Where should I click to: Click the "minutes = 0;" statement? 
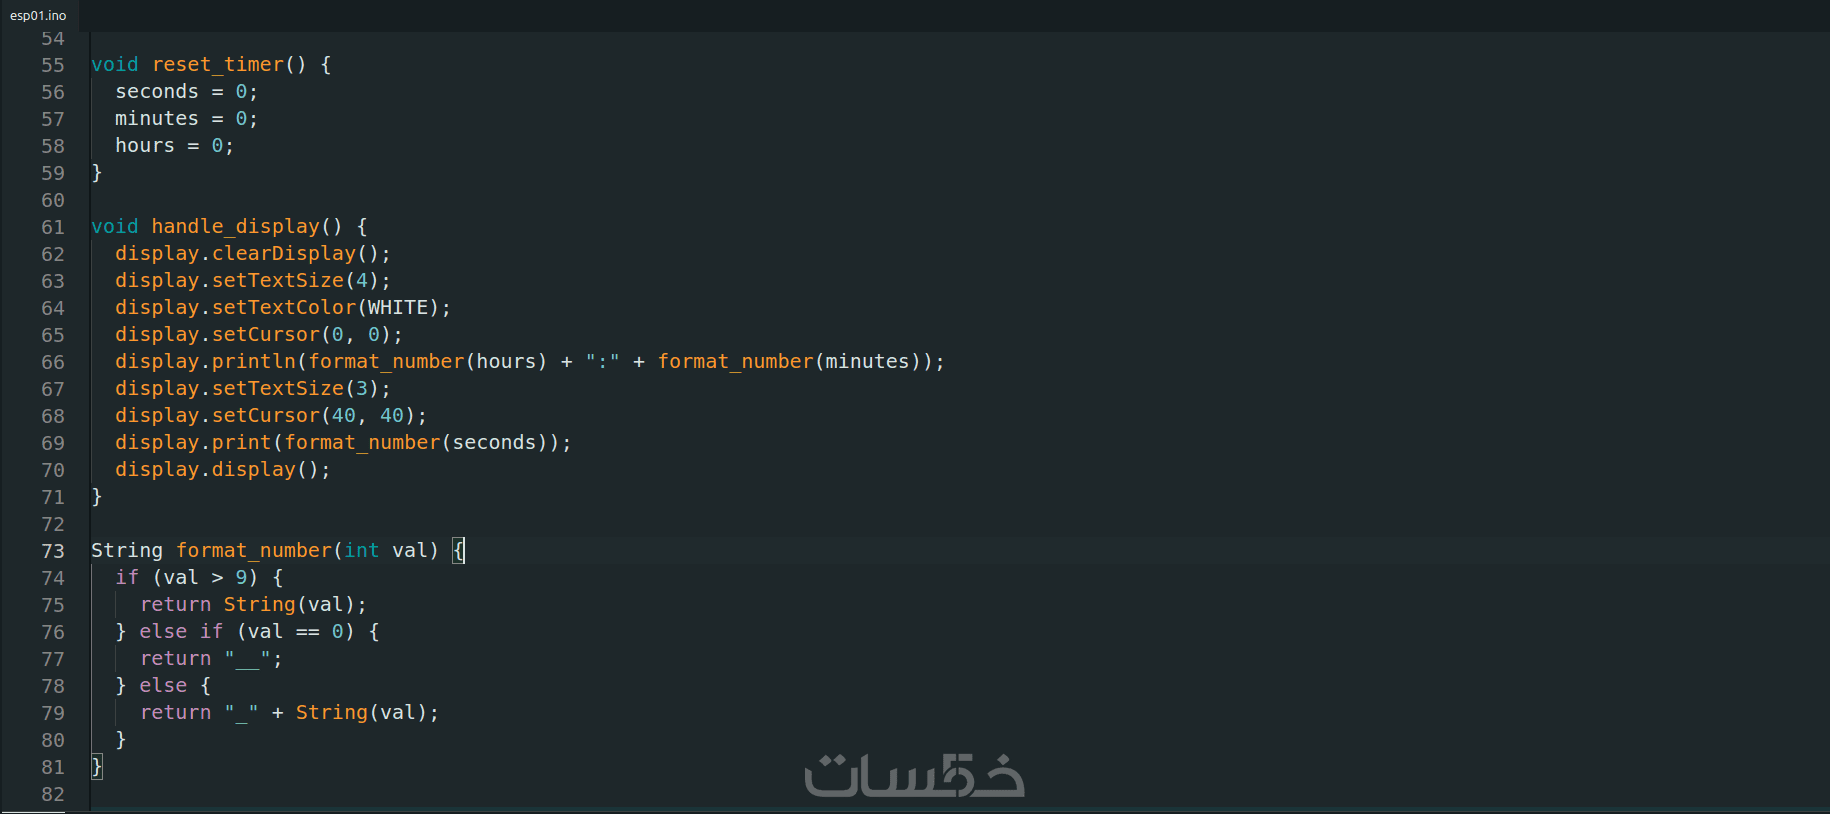coord(186,119)
